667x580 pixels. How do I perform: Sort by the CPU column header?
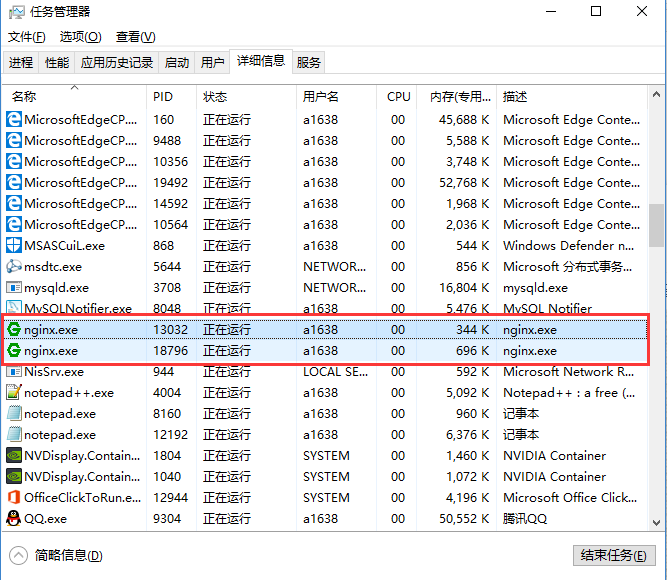[x=396, y=97]
